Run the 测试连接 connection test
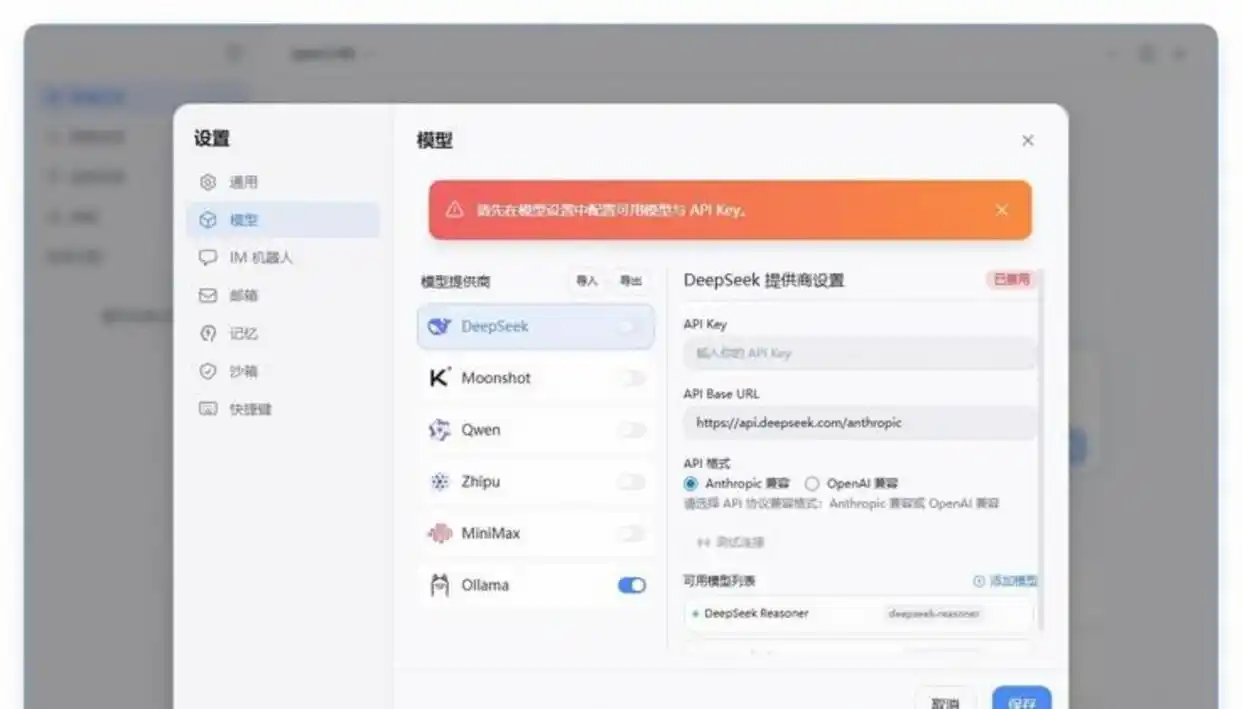The width and height of the screenshot is (1242, 709). coord(739,542)
